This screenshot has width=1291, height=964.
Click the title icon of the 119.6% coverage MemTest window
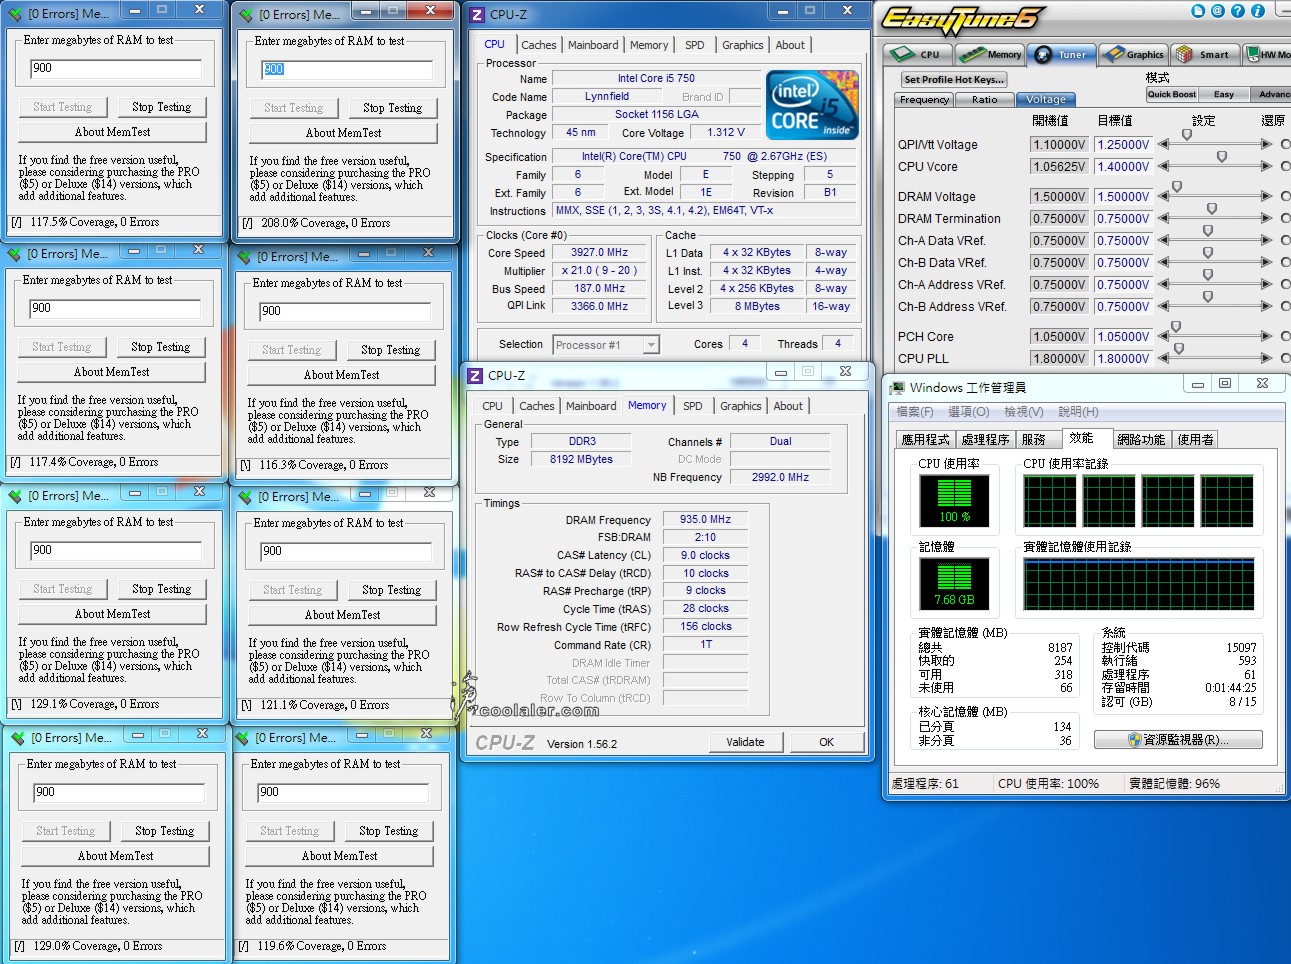click(x=242, y=738)
